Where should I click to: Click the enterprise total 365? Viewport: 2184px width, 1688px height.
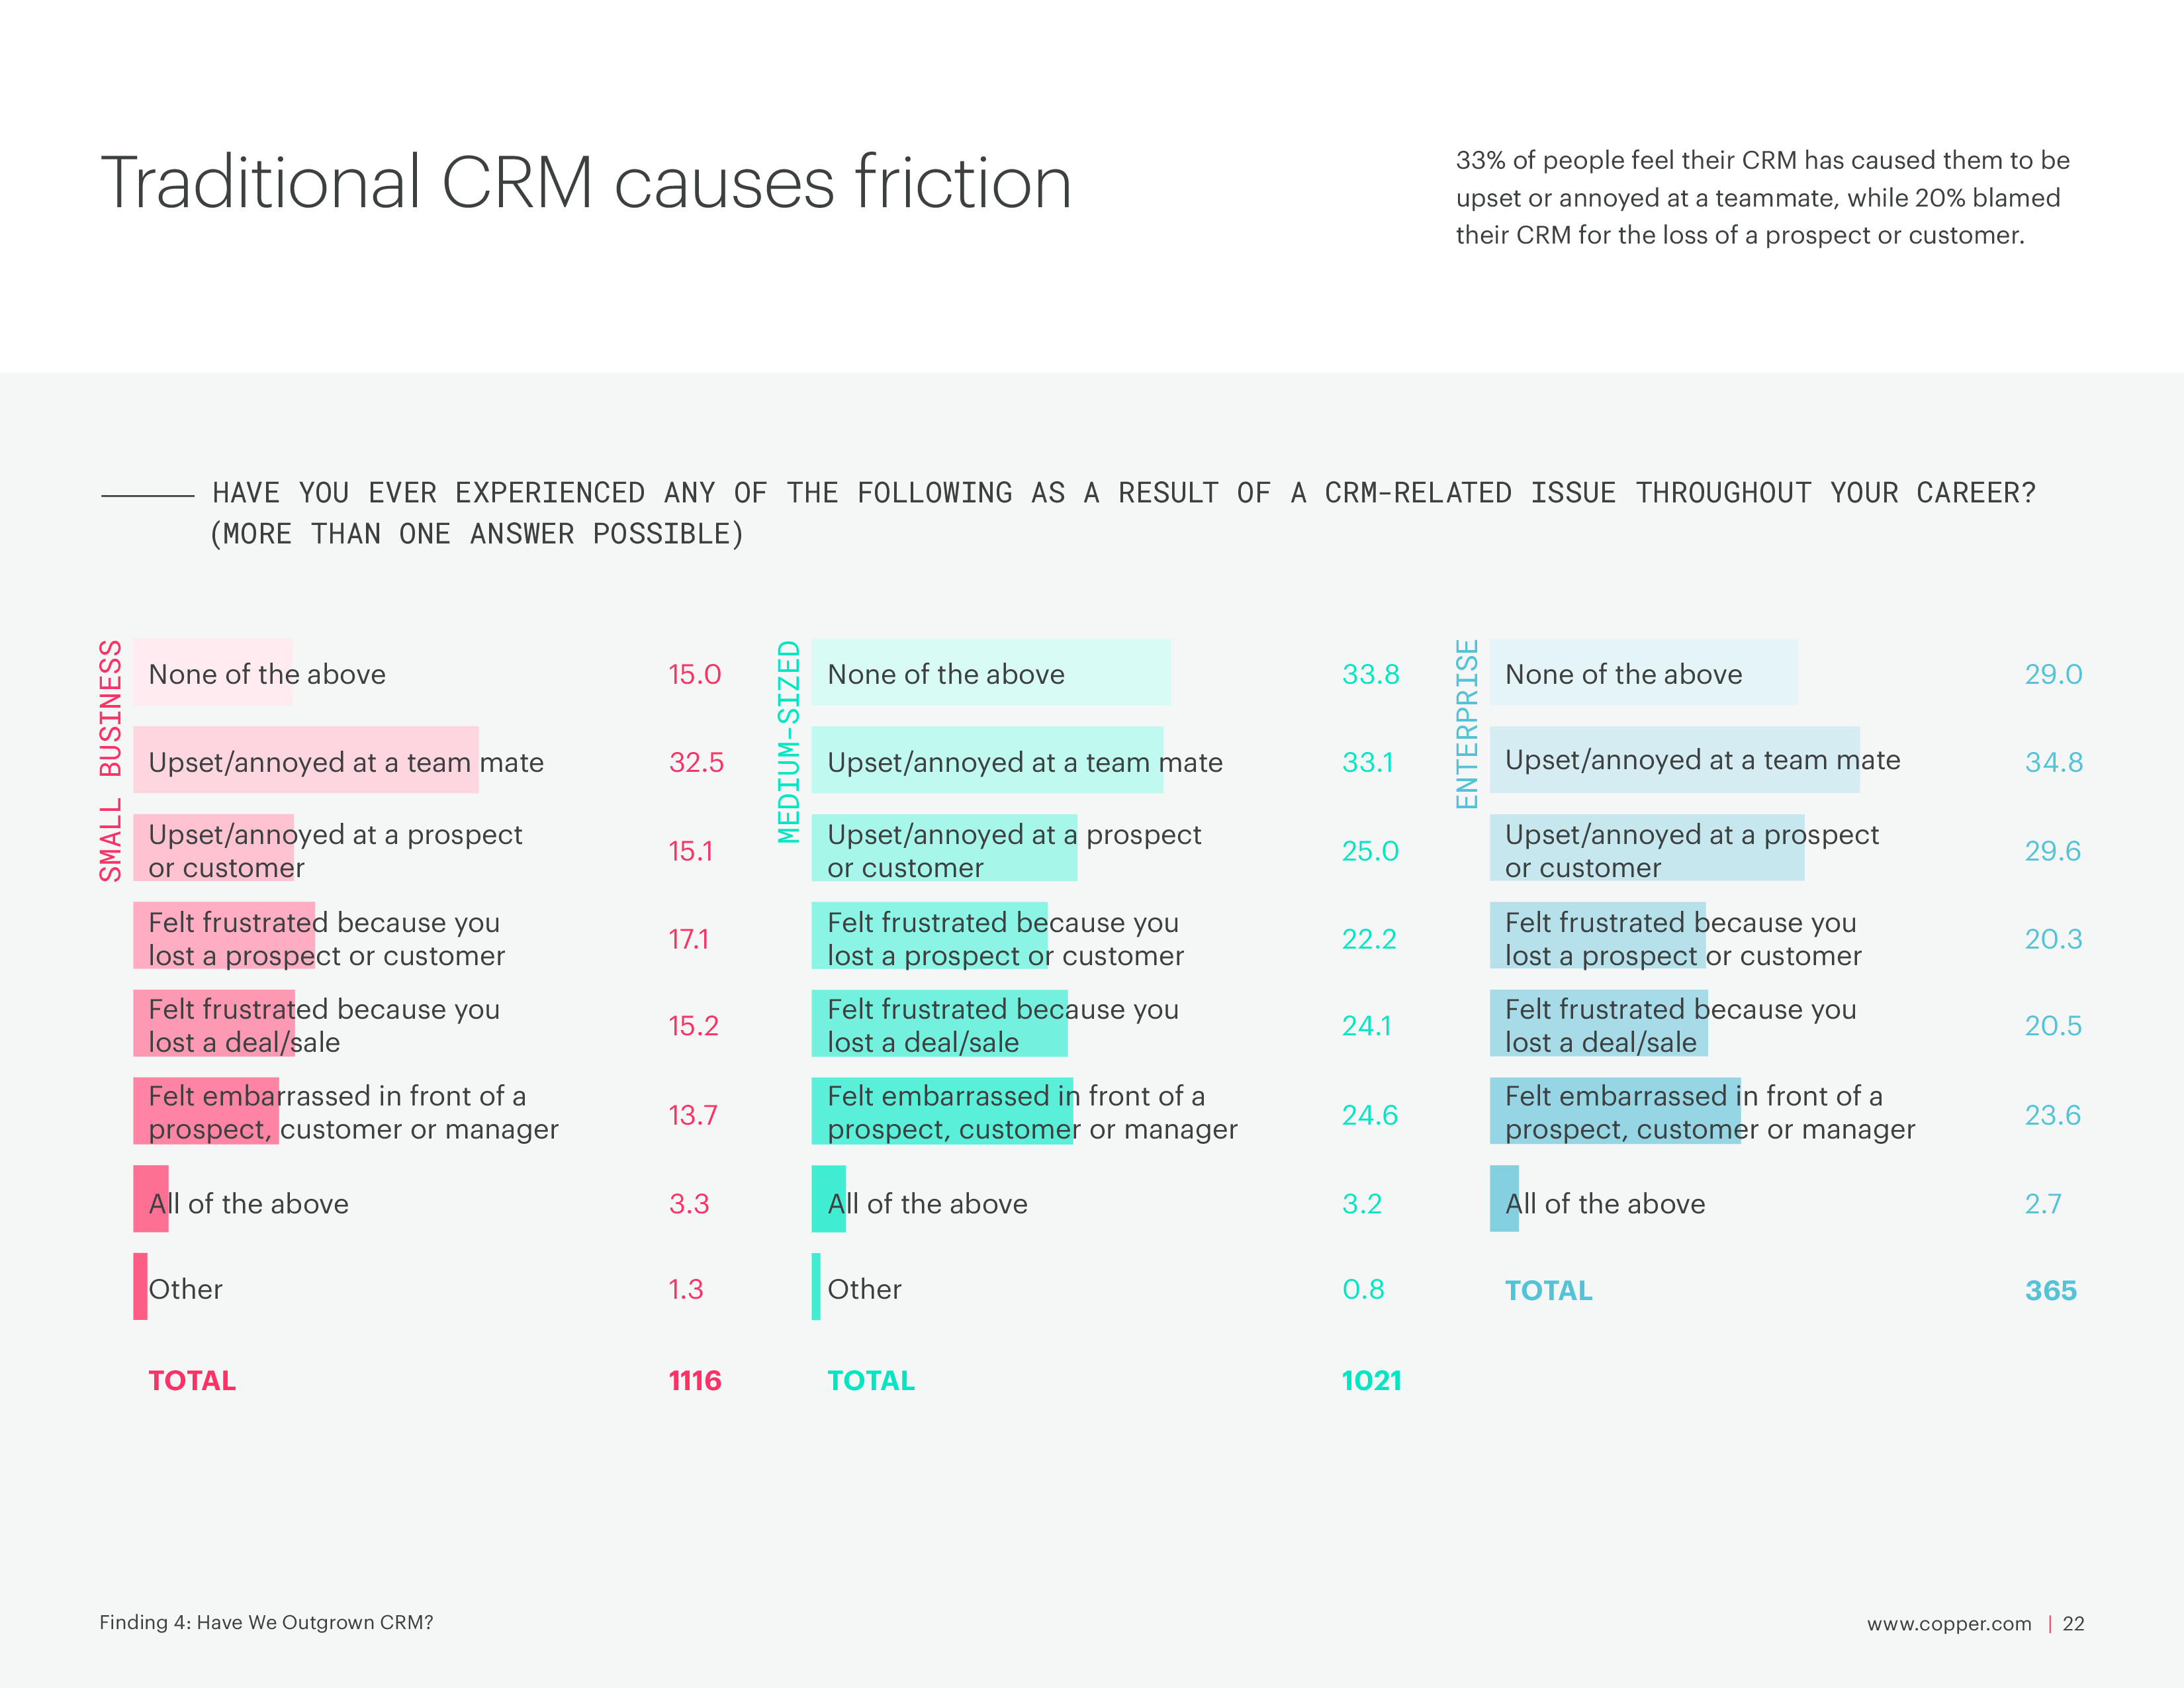tap(2050, 1290)
